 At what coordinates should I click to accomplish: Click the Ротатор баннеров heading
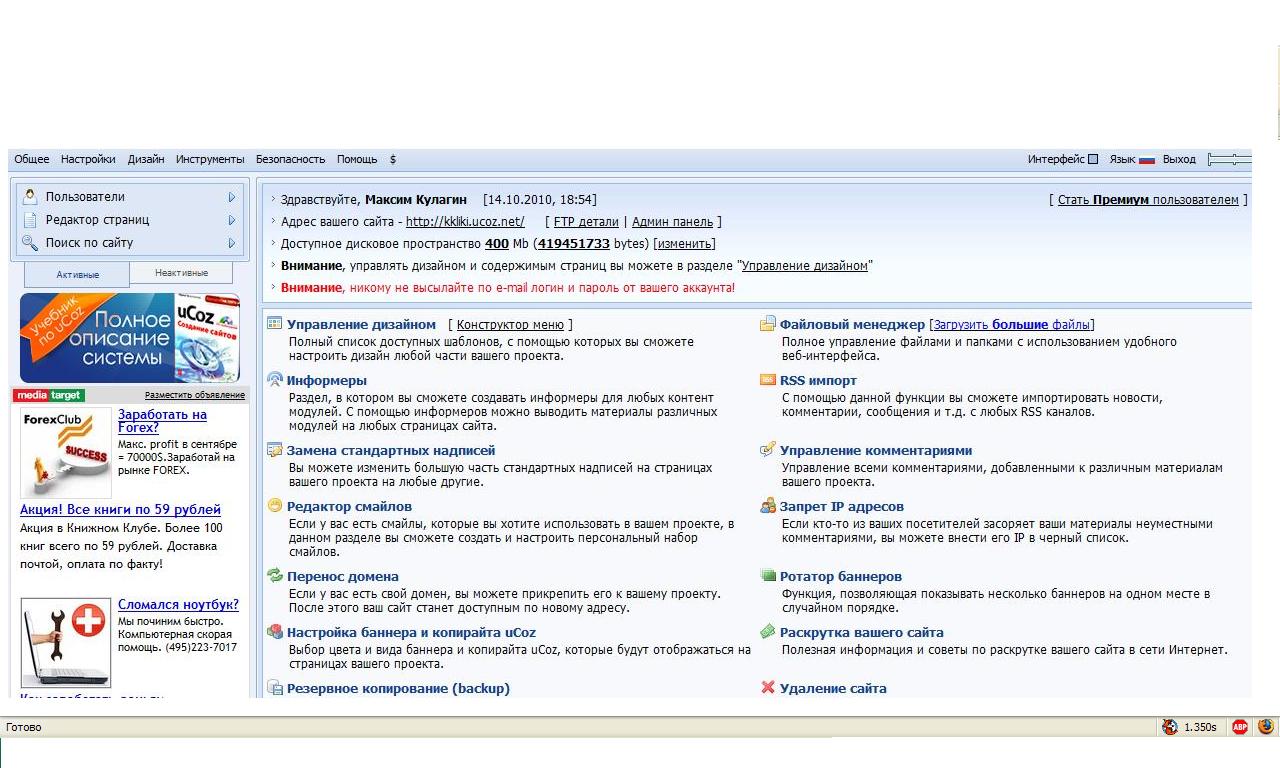coord(841,577)
